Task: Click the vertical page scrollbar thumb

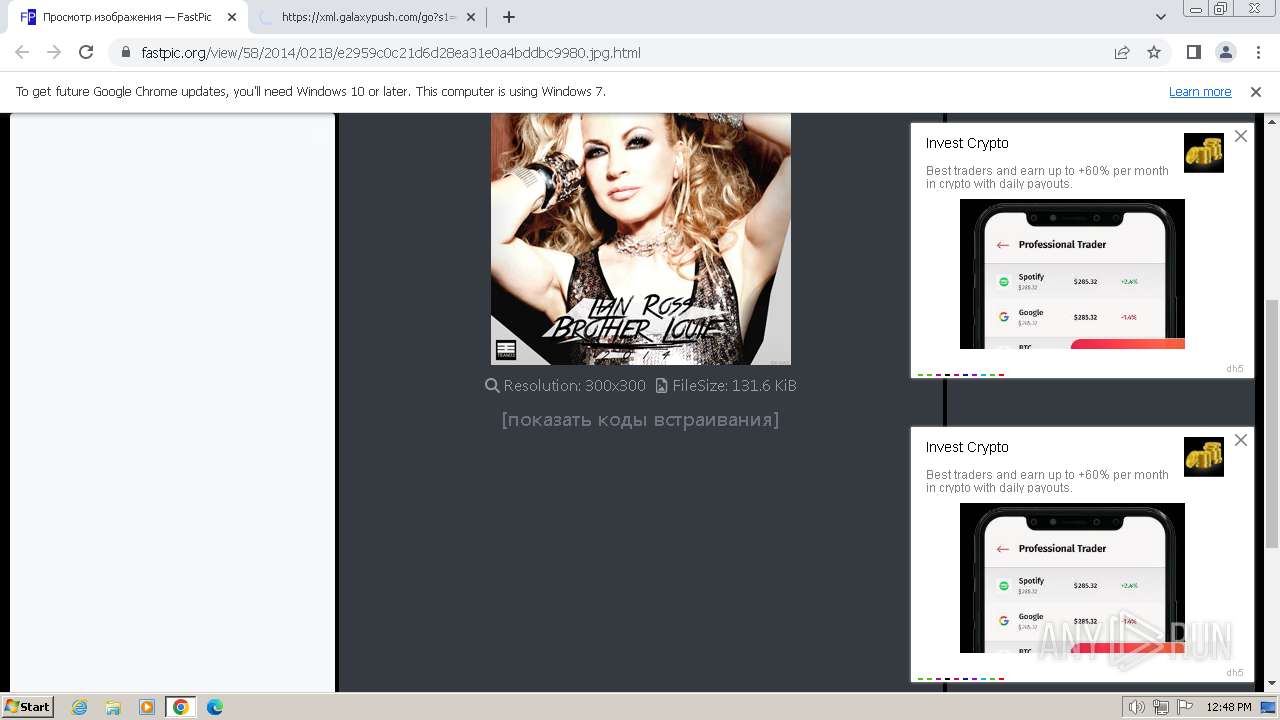Action: coord(1272,423)
